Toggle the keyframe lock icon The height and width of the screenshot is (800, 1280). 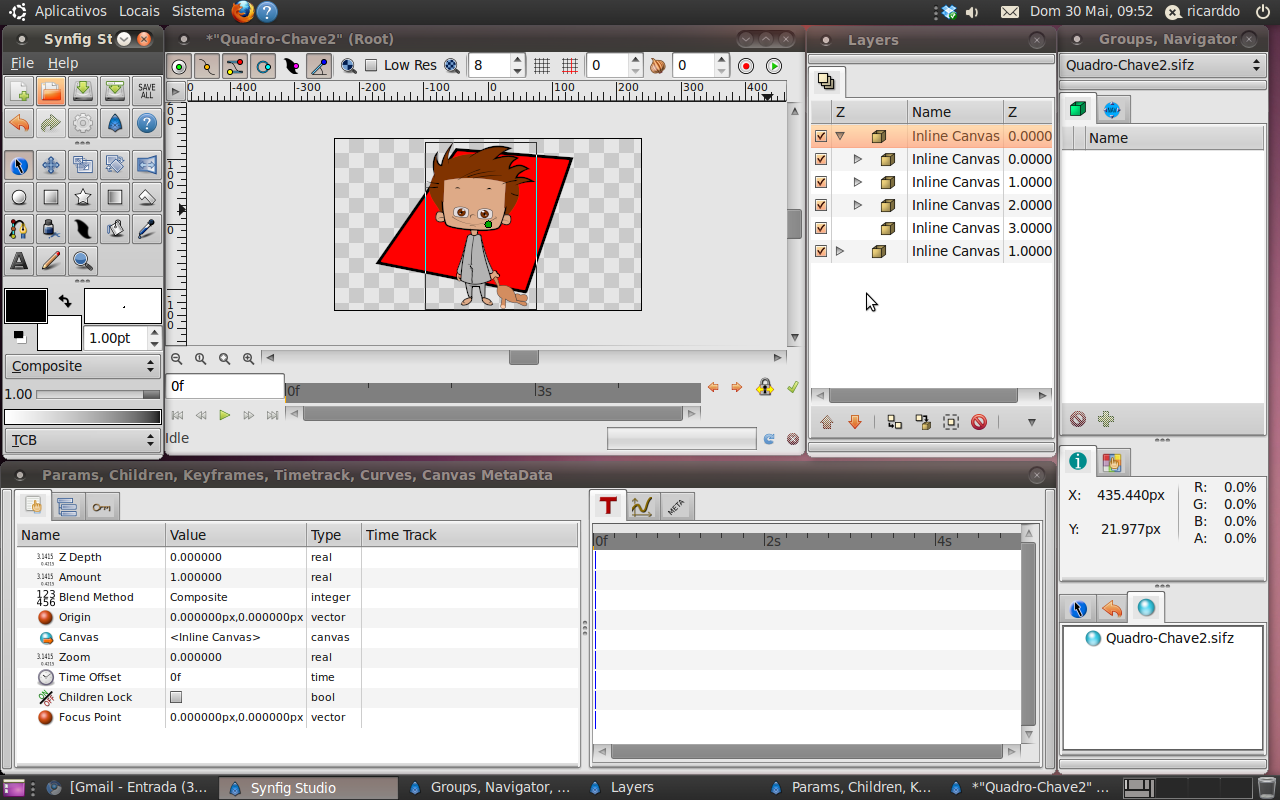tap(765, 387)
